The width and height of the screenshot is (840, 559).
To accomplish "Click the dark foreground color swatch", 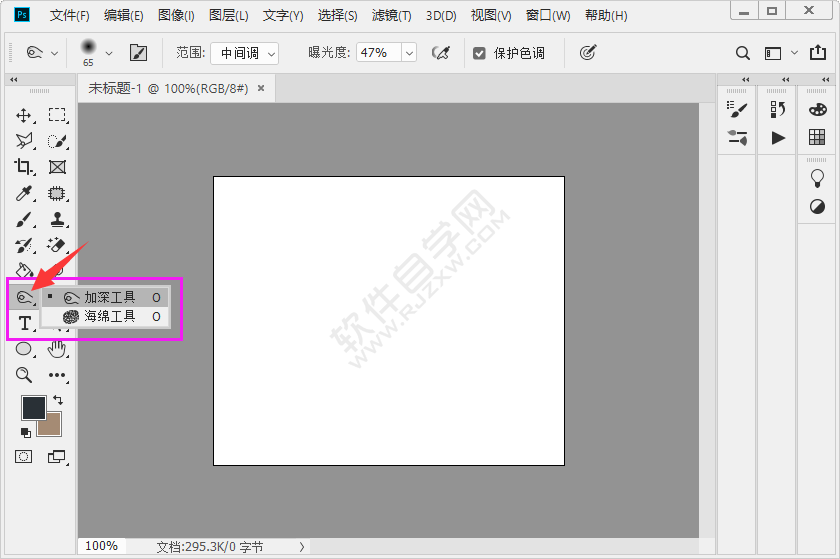I will (33, 408).
